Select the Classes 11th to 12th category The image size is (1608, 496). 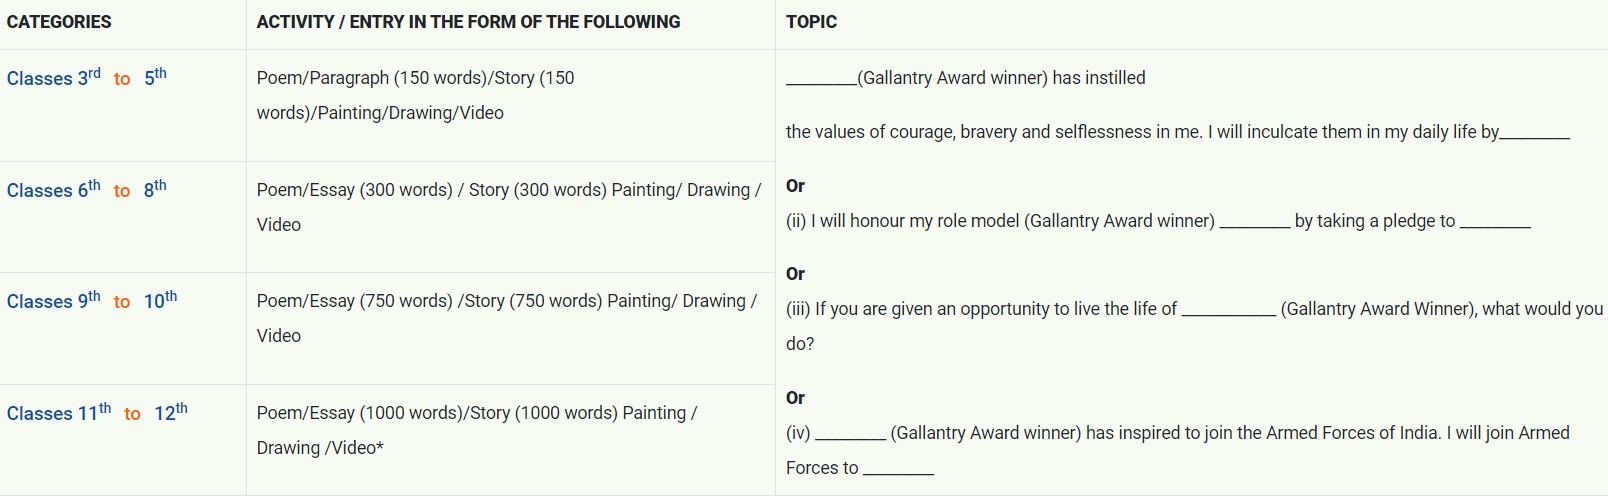(x=97, y=413)
